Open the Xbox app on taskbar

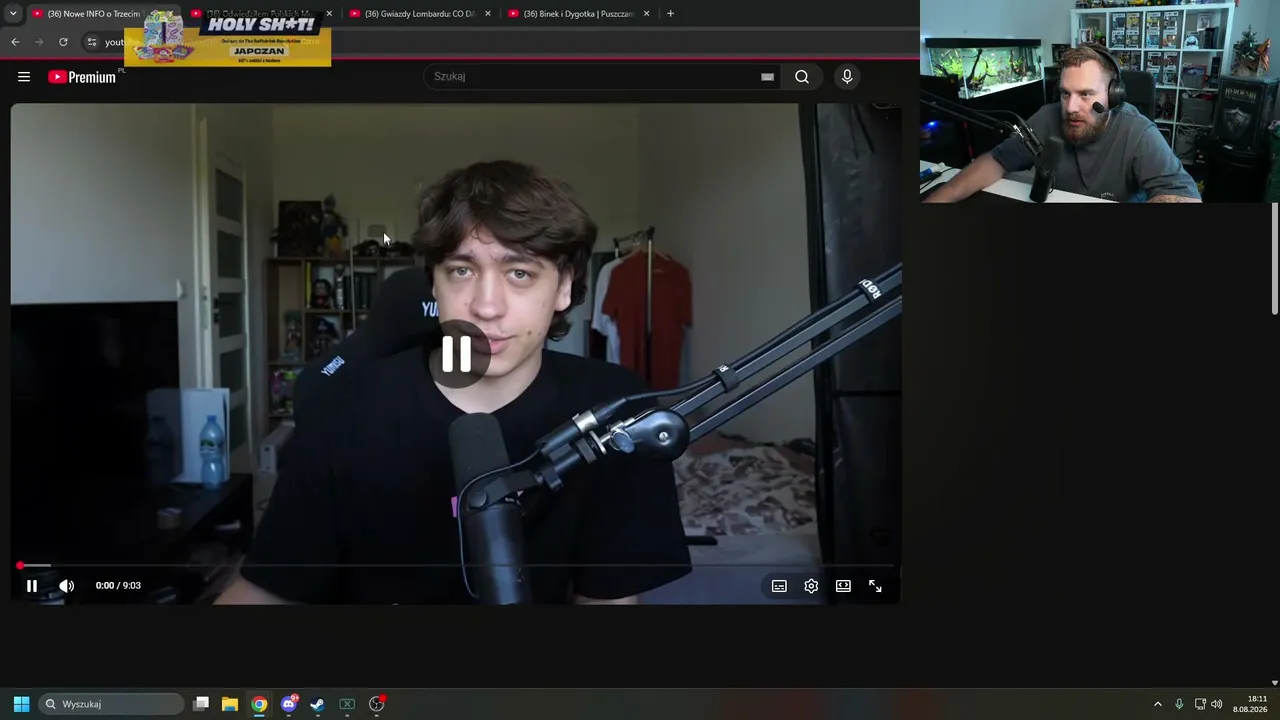[347, 704]
